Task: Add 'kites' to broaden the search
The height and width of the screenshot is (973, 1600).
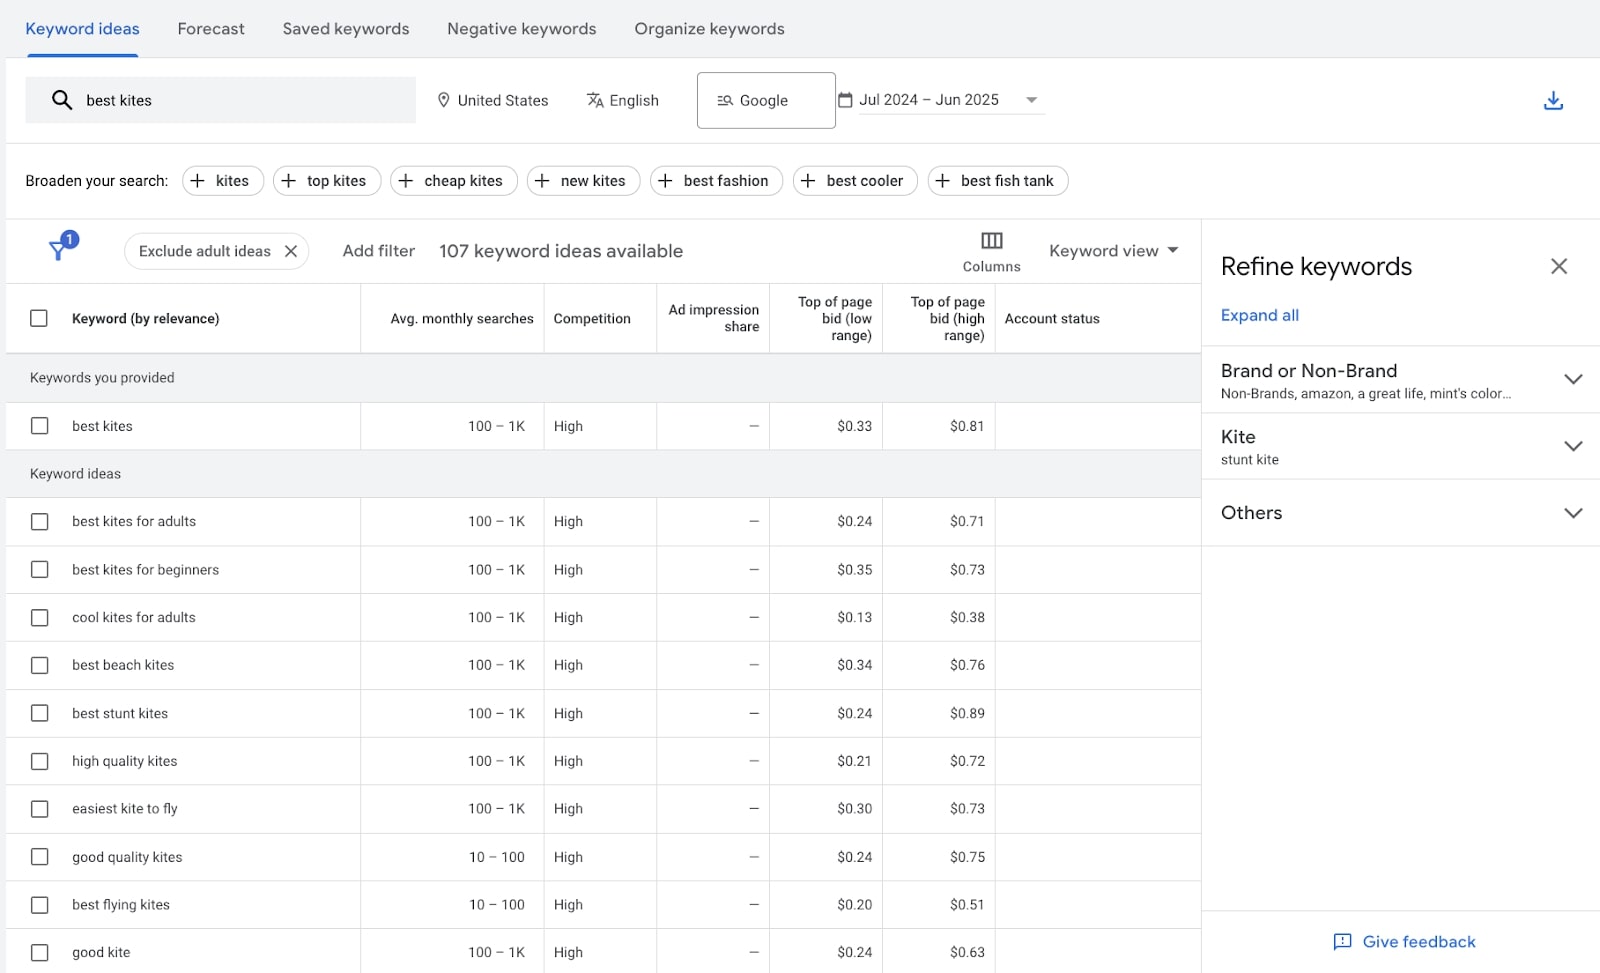Action: click(222, 181)
